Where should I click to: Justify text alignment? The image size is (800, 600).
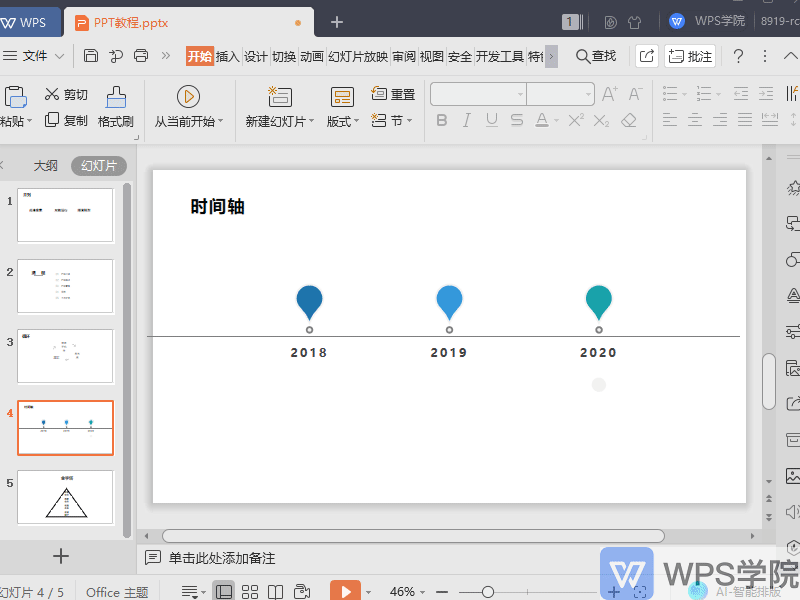(744, 120)
